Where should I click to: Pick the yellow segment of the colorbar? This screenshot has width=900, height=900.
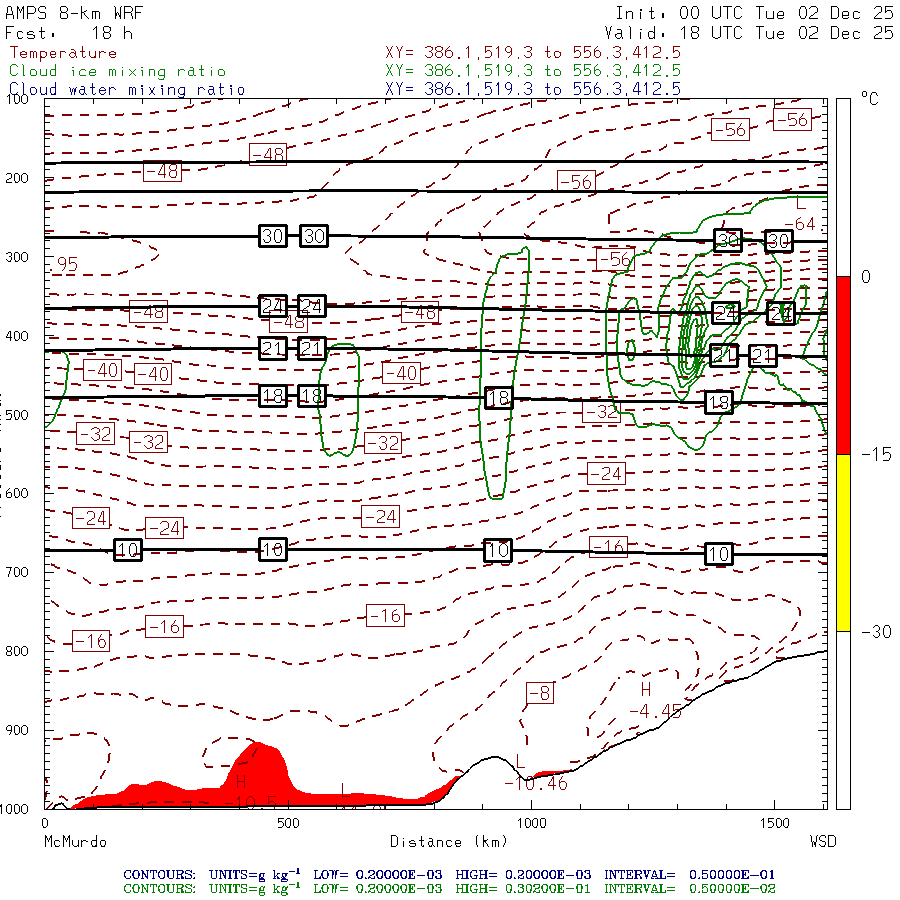click(843, 543)
